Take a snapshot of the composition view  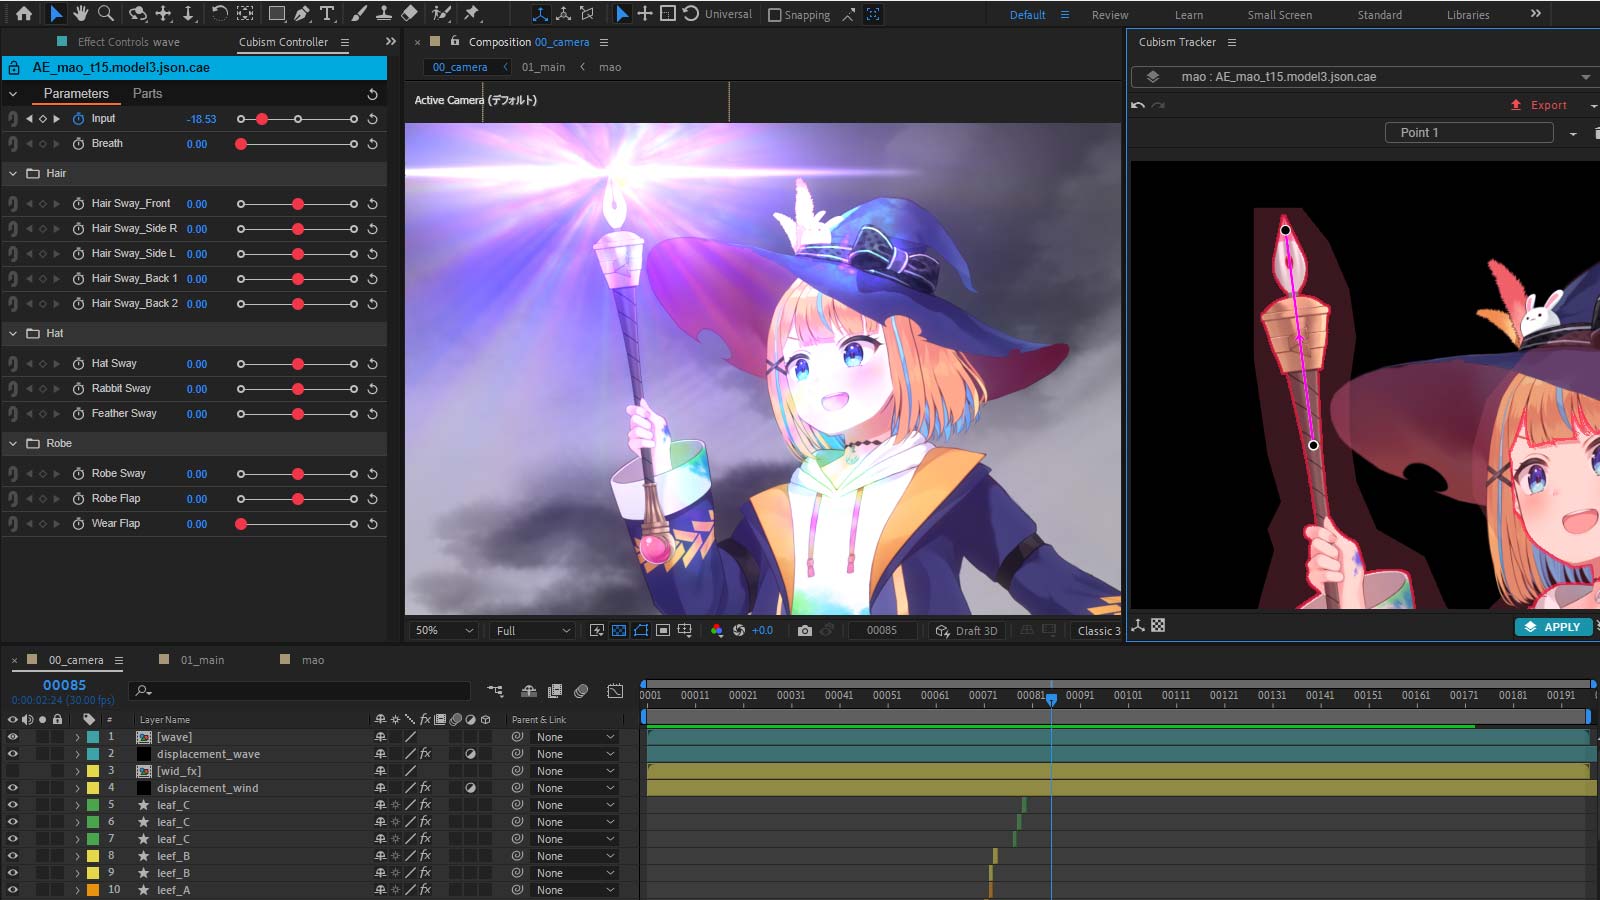click(x=805, y=630)
